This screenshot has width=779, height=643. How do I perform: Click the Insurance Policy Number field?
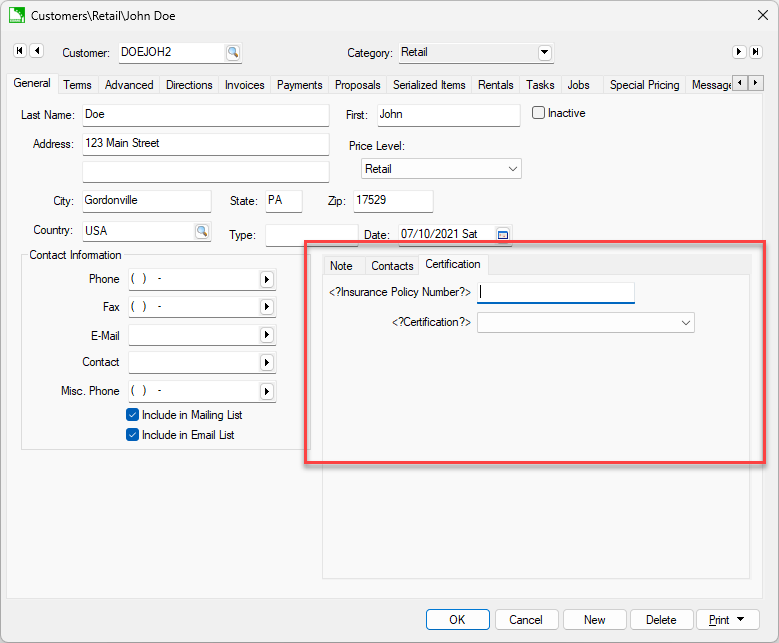(555, 292)
